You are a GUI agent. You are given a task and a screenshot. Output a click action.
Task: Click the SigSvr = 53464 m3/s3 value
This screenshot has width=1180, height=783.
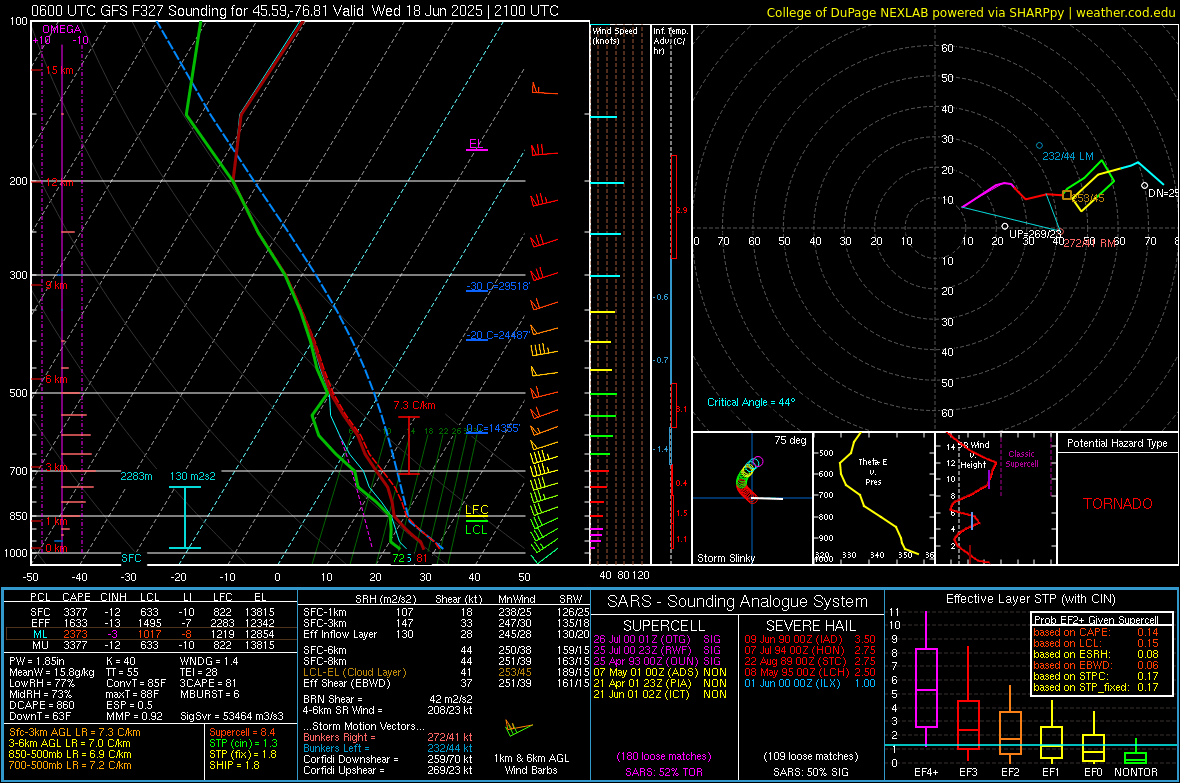coord(232,716)
